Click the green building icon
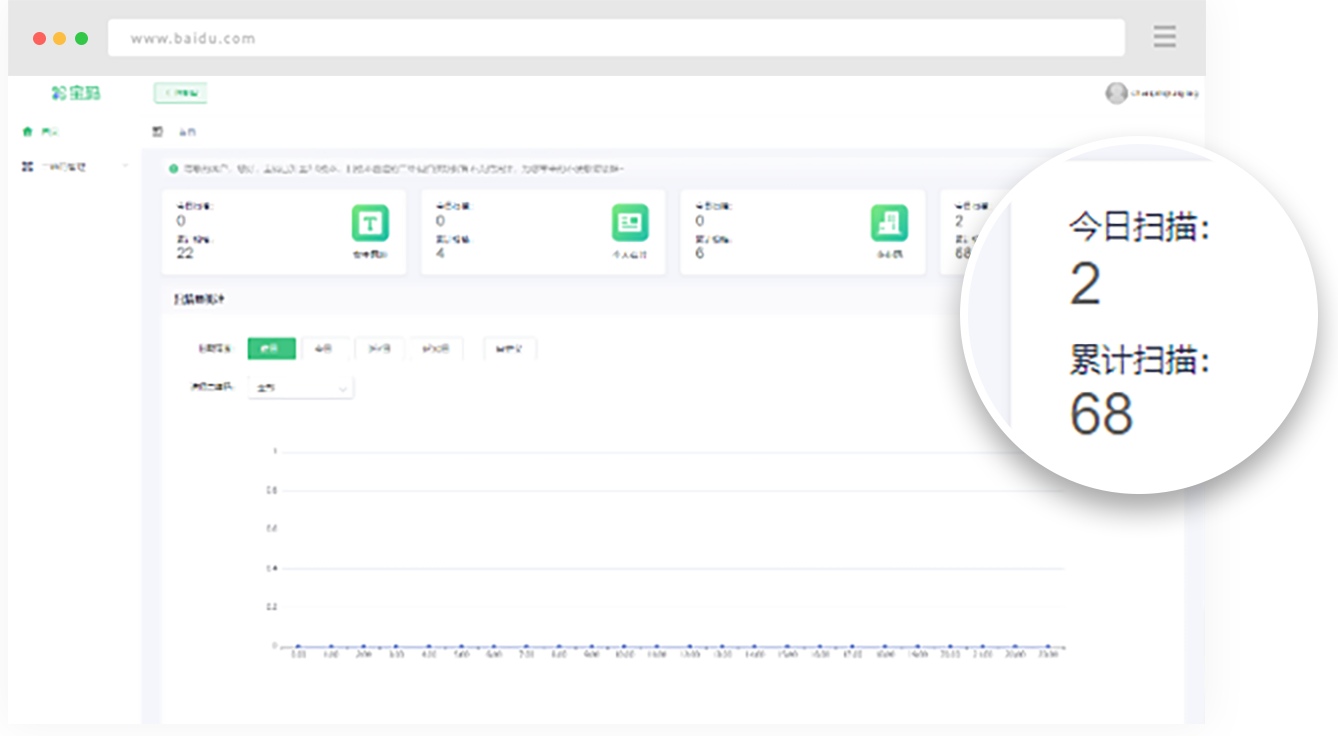Screen dimensions: 1338x736 pos(889,223)
